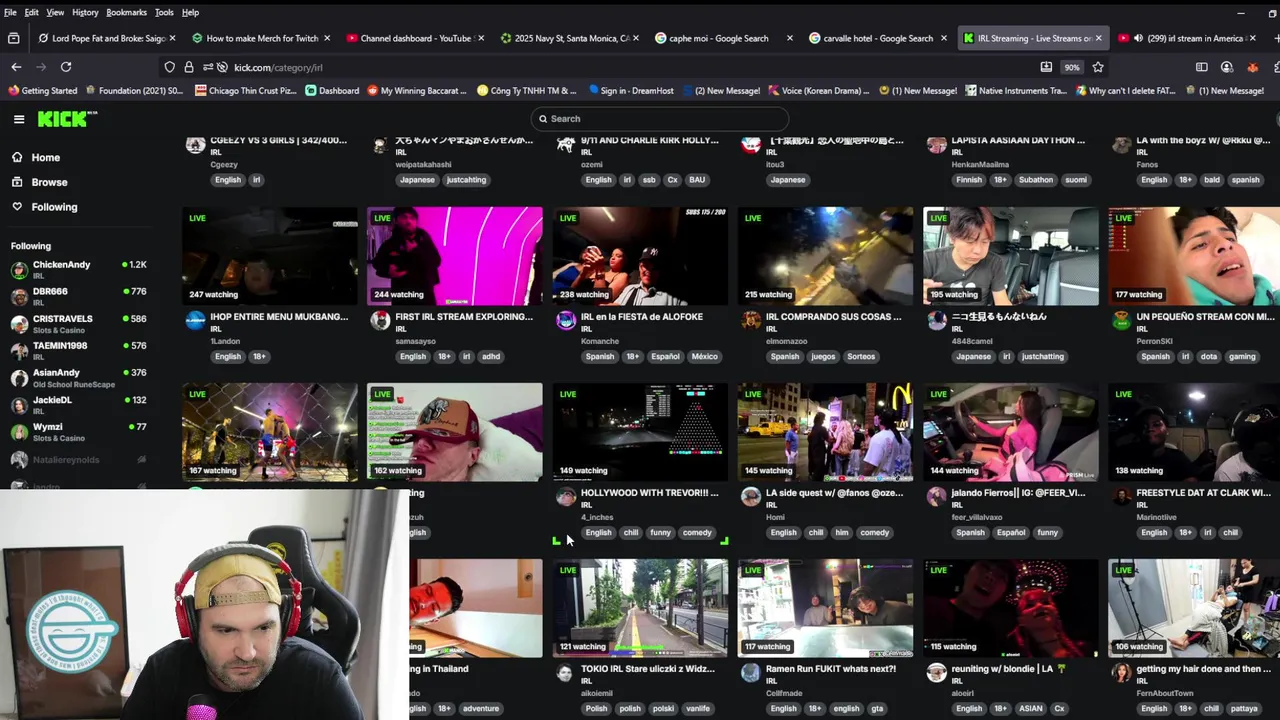Open DBR666's avatar in Following list
The width and height of the screenshot is (1280, 720).
(19, 297)
